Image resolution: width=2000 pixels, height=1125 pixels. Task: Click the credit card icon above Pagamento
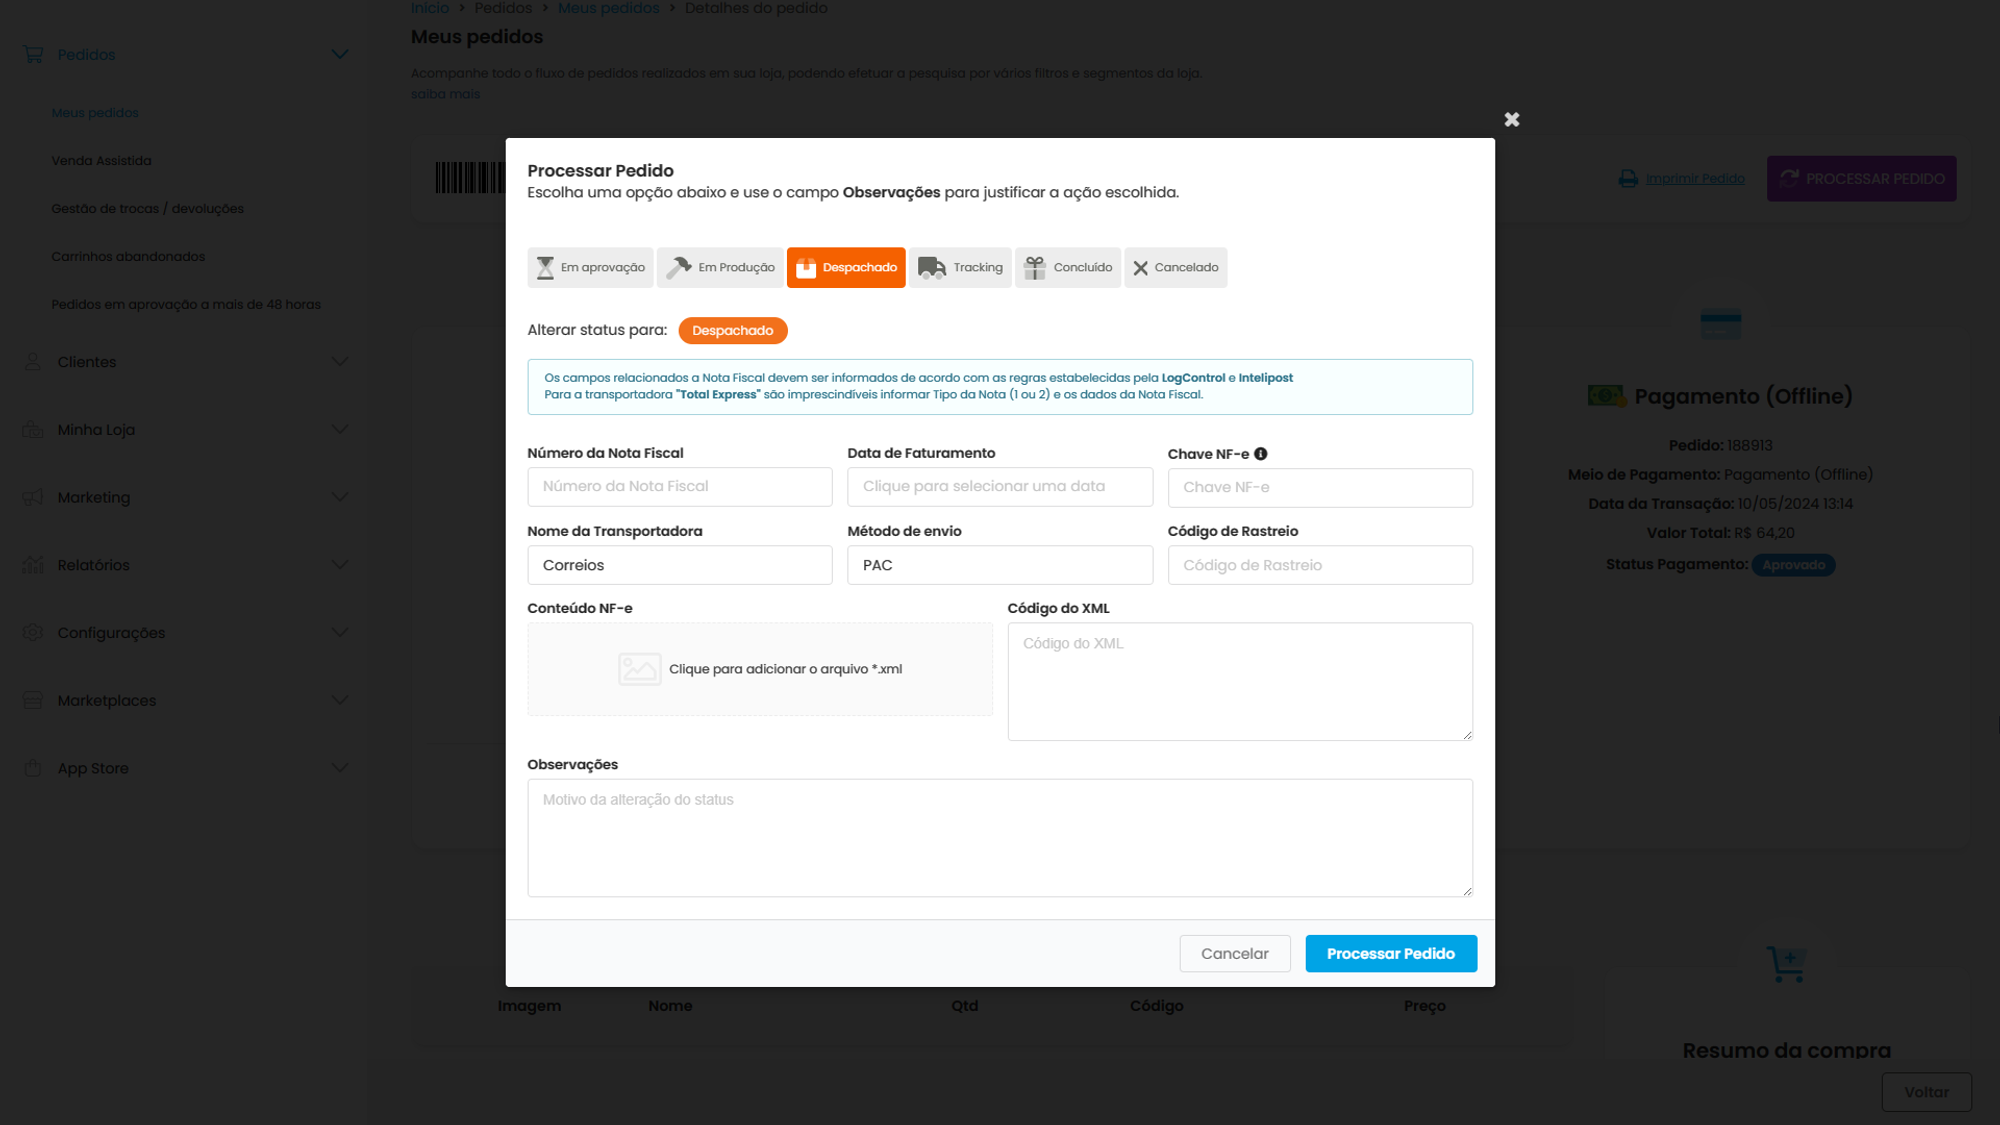pos(1721,324)
